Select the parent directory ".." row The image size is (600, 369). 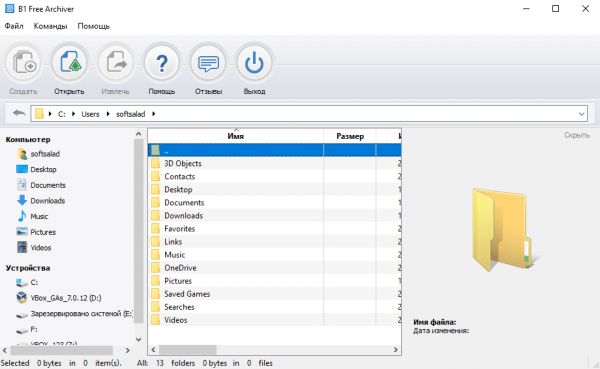pos(274,150)
